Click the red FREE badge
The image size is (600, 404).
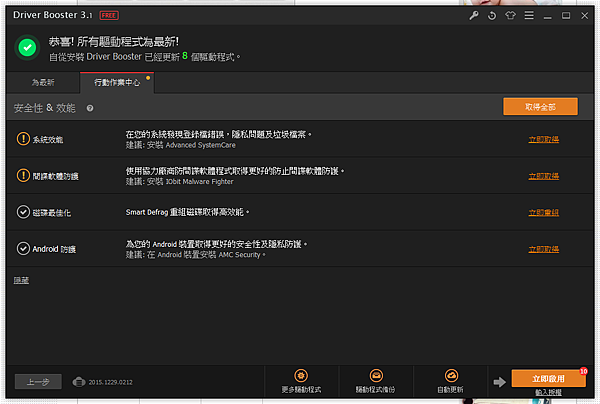click(109, 15)
